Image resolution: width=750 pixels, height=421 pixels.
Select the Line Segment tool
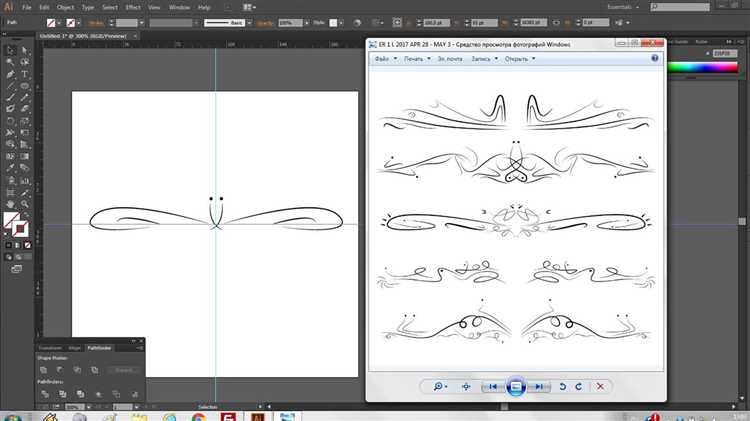click(11, 86)
